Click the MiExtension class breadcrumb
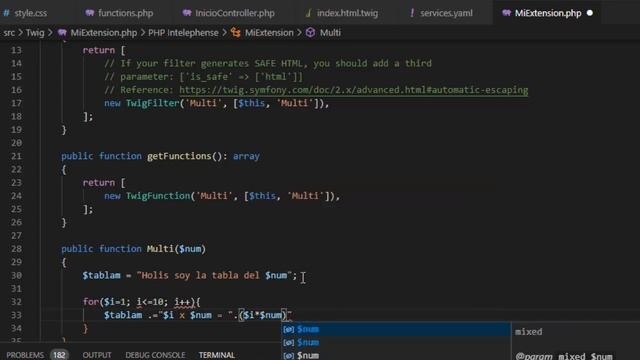Screen dimensions: 640x360 [269, 33]
